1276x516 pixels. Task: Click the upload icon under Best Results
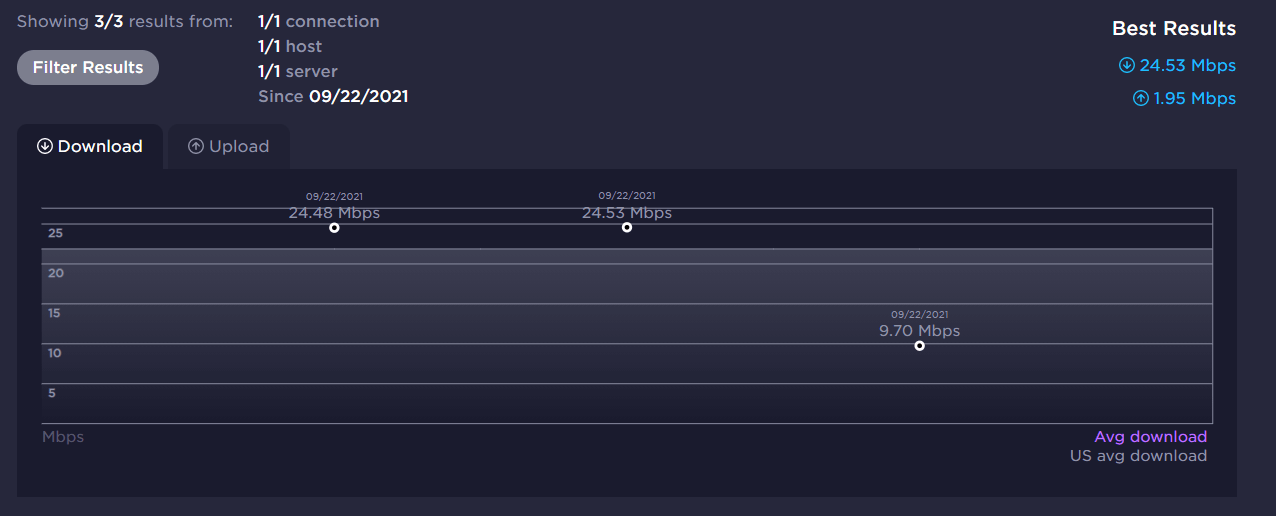[x=1140, y=98]
